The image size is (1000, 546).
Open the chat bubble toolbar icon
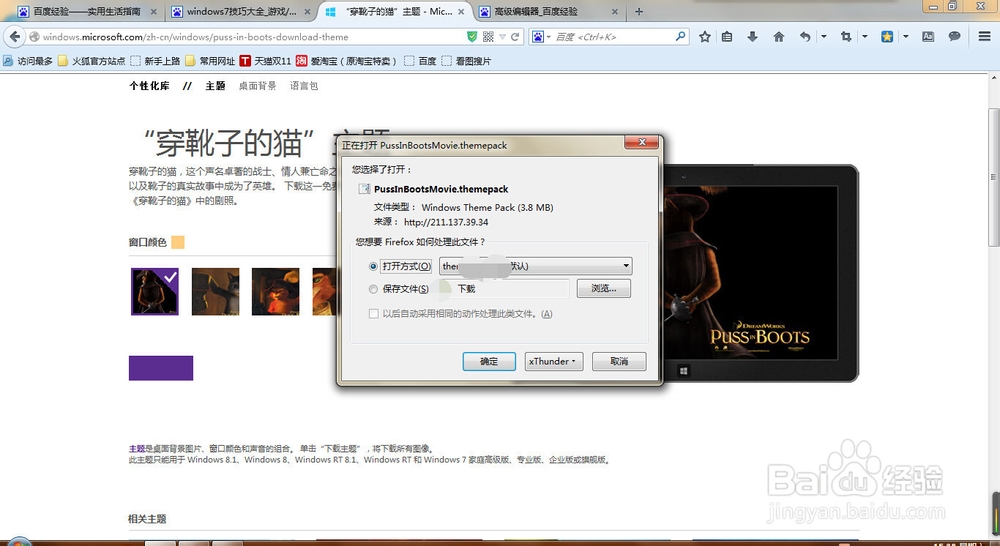pyautogui.click(x=954, y=37)
